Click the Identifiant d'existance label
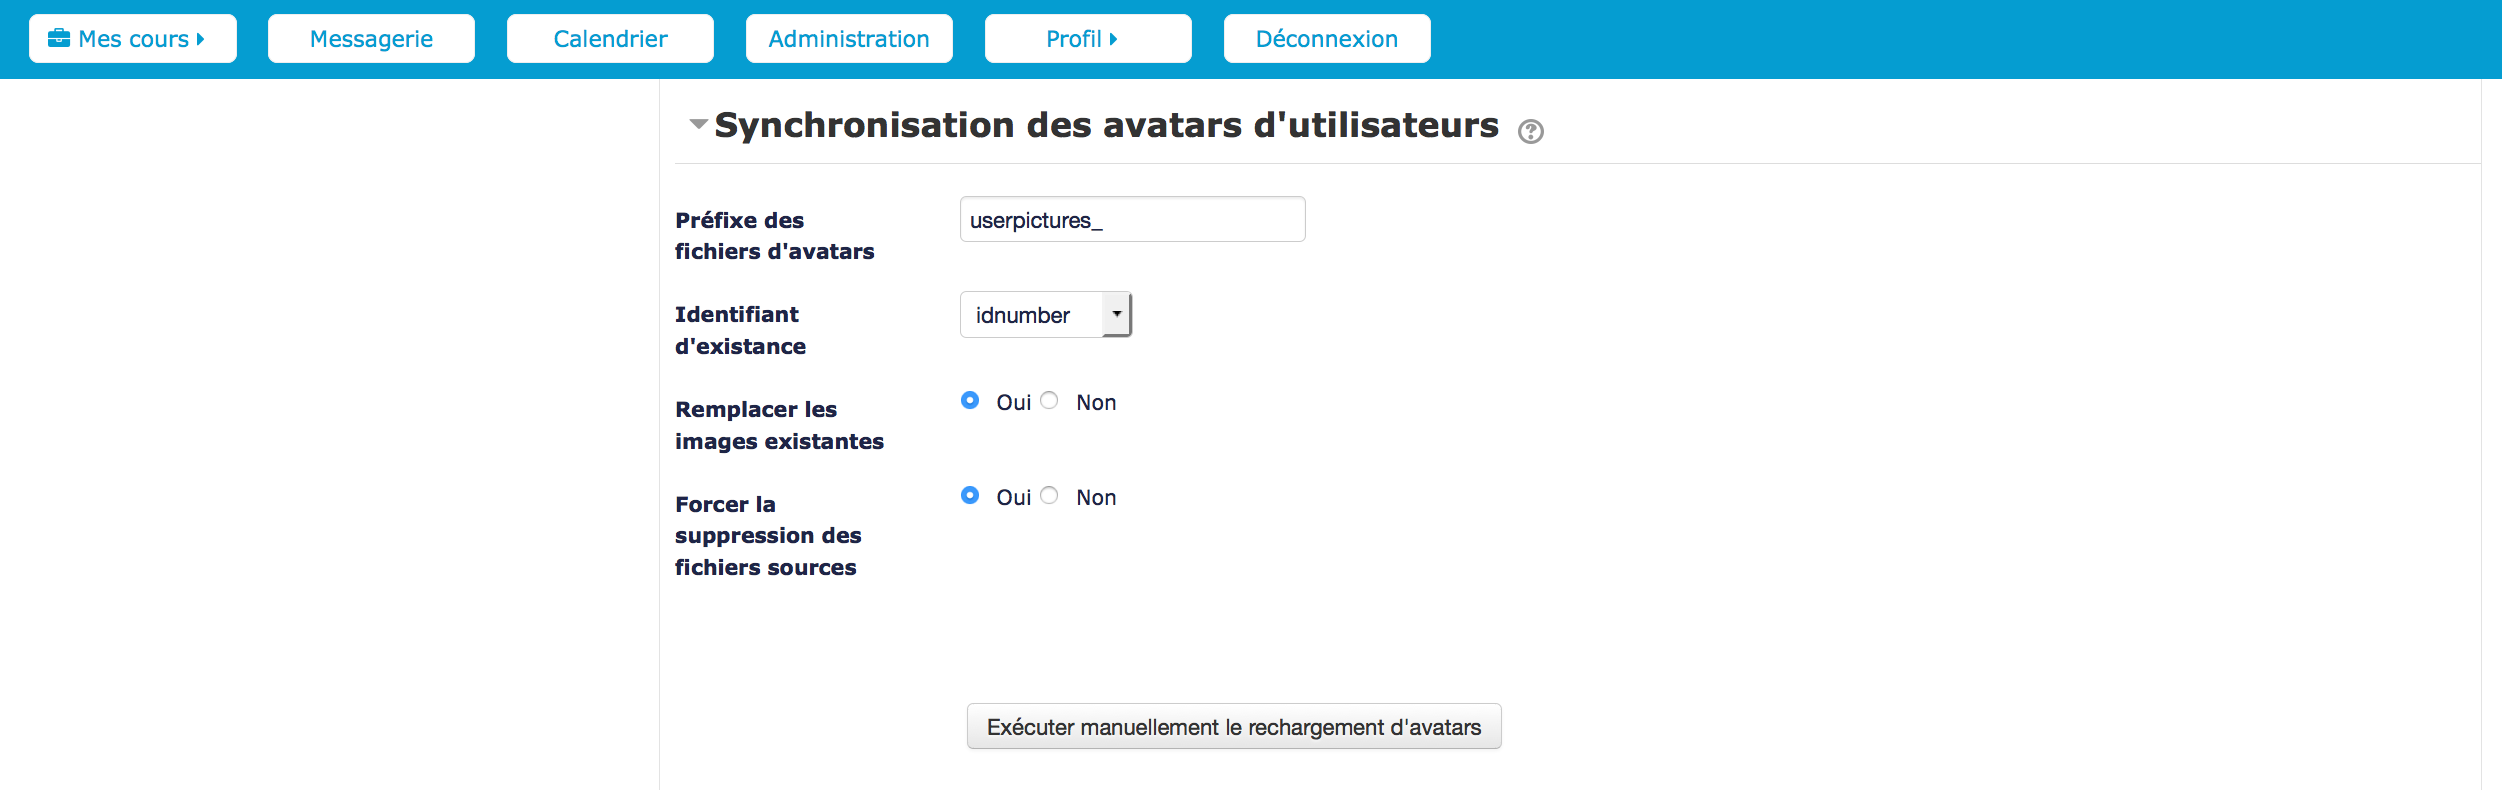Screen dimensions: 2502x790 click(740, 330)
